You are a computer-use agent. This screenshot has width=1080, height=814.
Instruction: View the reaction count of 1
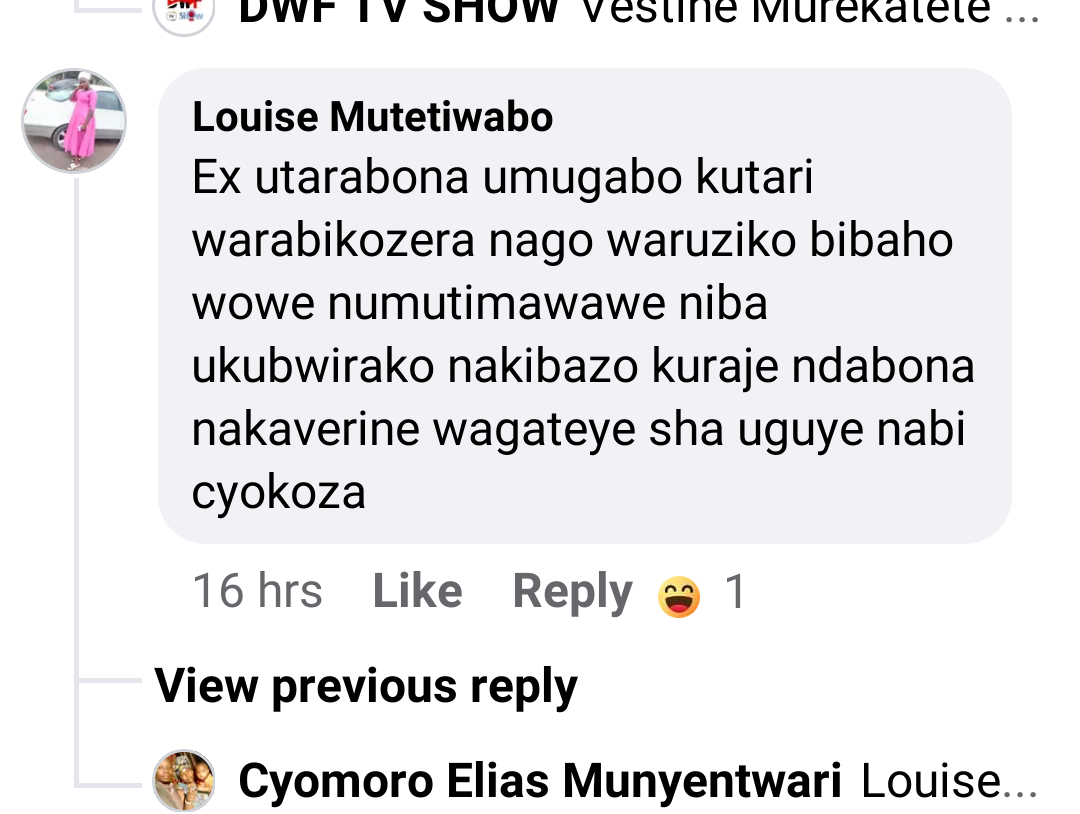[735, 591]
